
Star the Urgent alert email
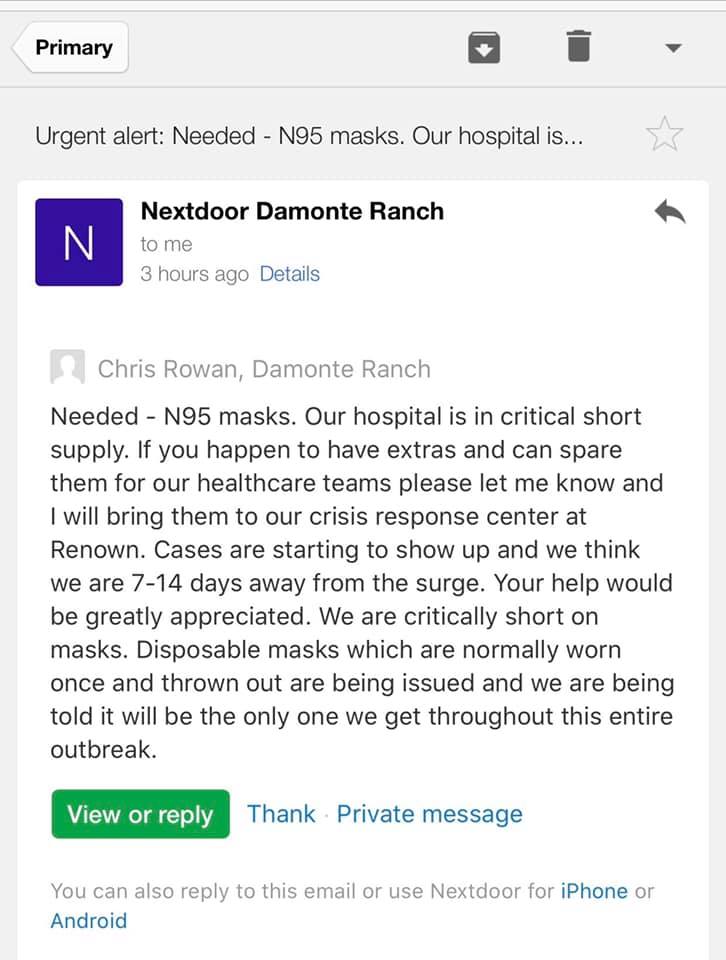click(664, 134)
